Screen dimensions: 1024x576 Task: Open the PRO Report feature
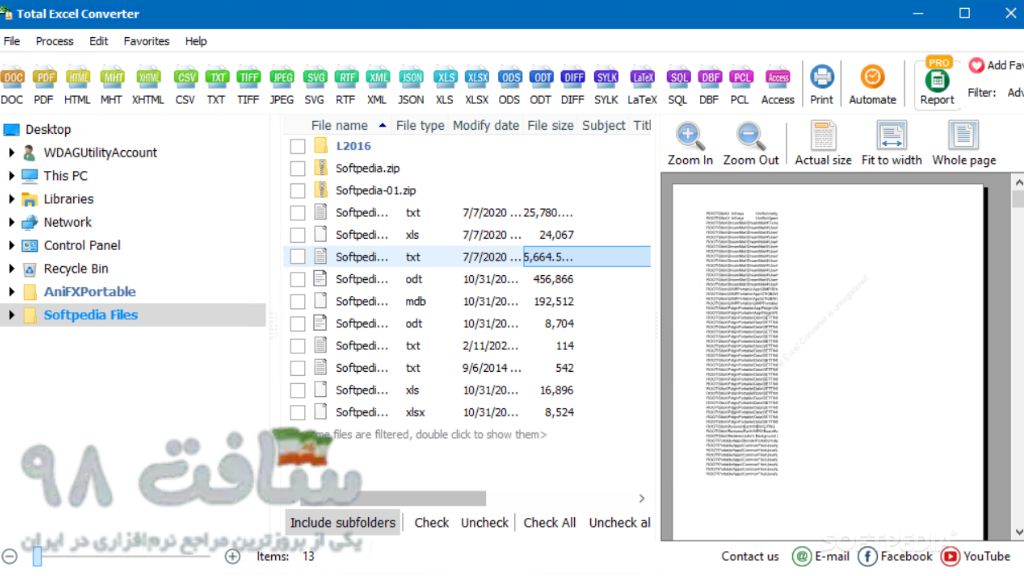coord(937,84)
